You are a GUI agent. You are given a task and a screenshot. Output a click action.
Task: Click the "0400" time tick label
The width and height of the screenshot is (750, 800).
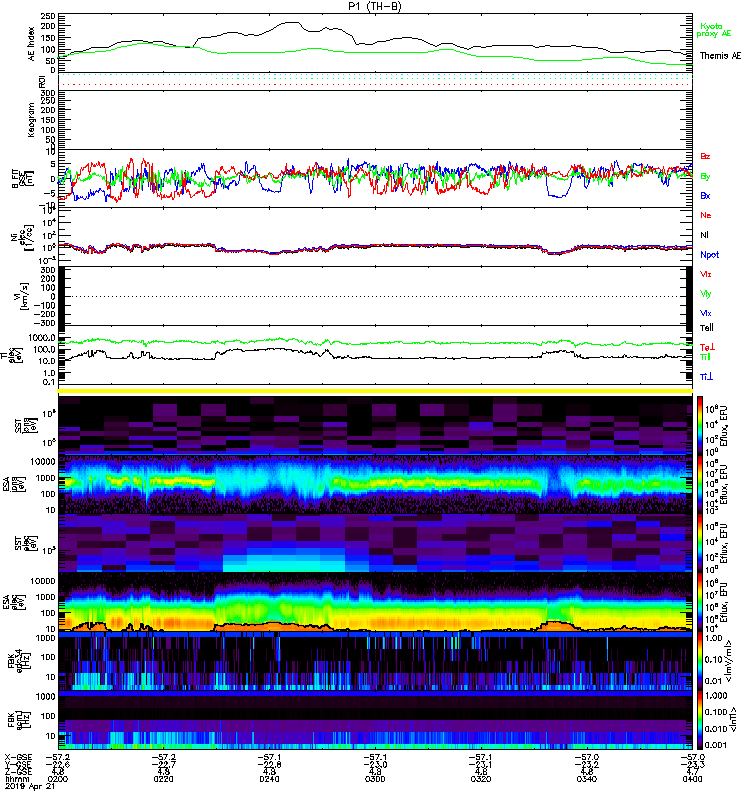pos(692,779)
